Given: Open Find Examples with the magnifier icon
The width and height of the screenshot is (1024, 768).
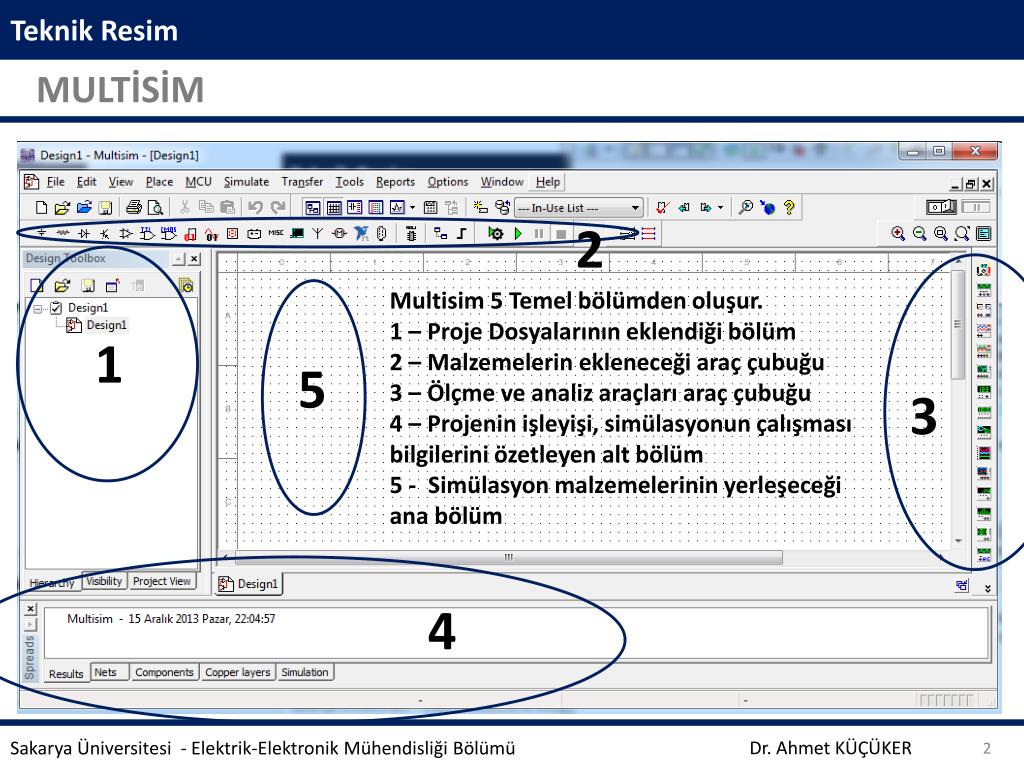Looking at the screenshot, I should pyautogui.click(x=745, y=208).
